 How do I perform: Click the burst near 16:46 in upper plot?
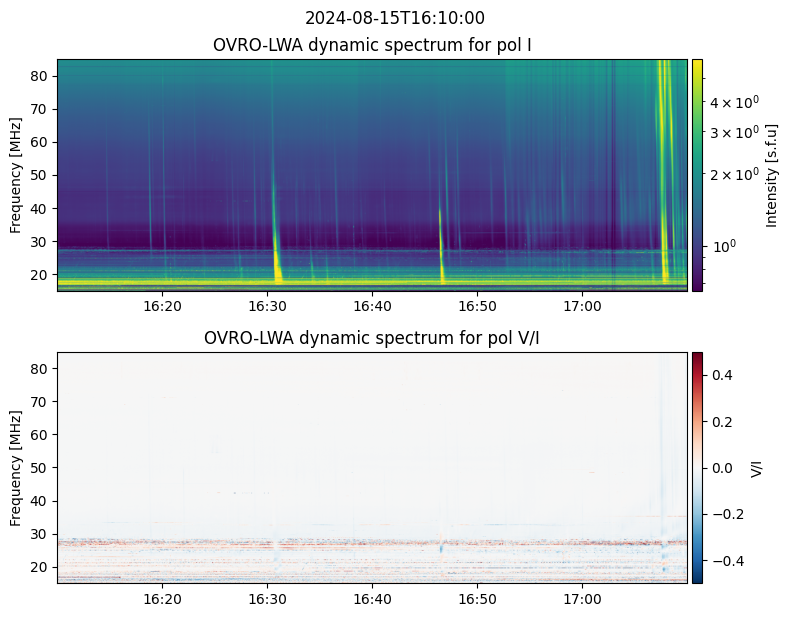441,247
